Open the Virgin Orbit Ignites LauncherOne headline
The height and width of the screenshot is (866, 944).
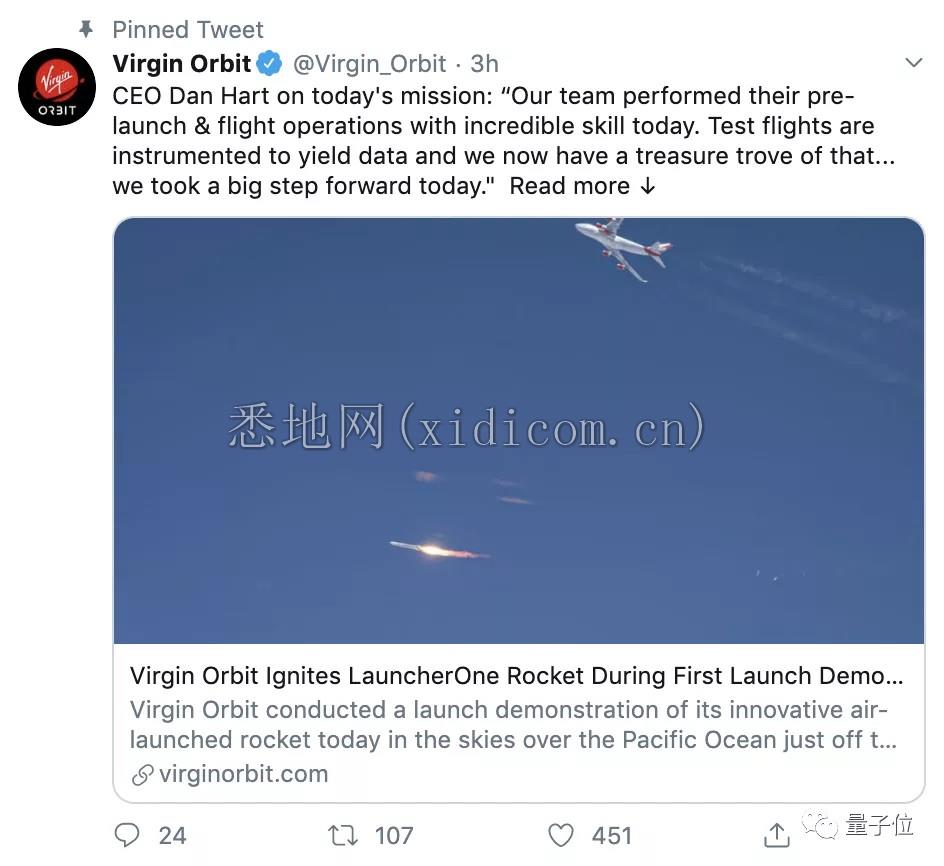(517, 676)
